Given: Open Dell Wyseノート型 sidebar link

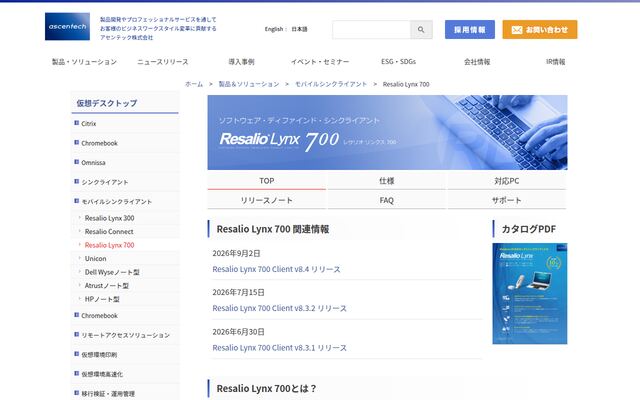Looking at the screenshot, I should [x=112, y=272].
